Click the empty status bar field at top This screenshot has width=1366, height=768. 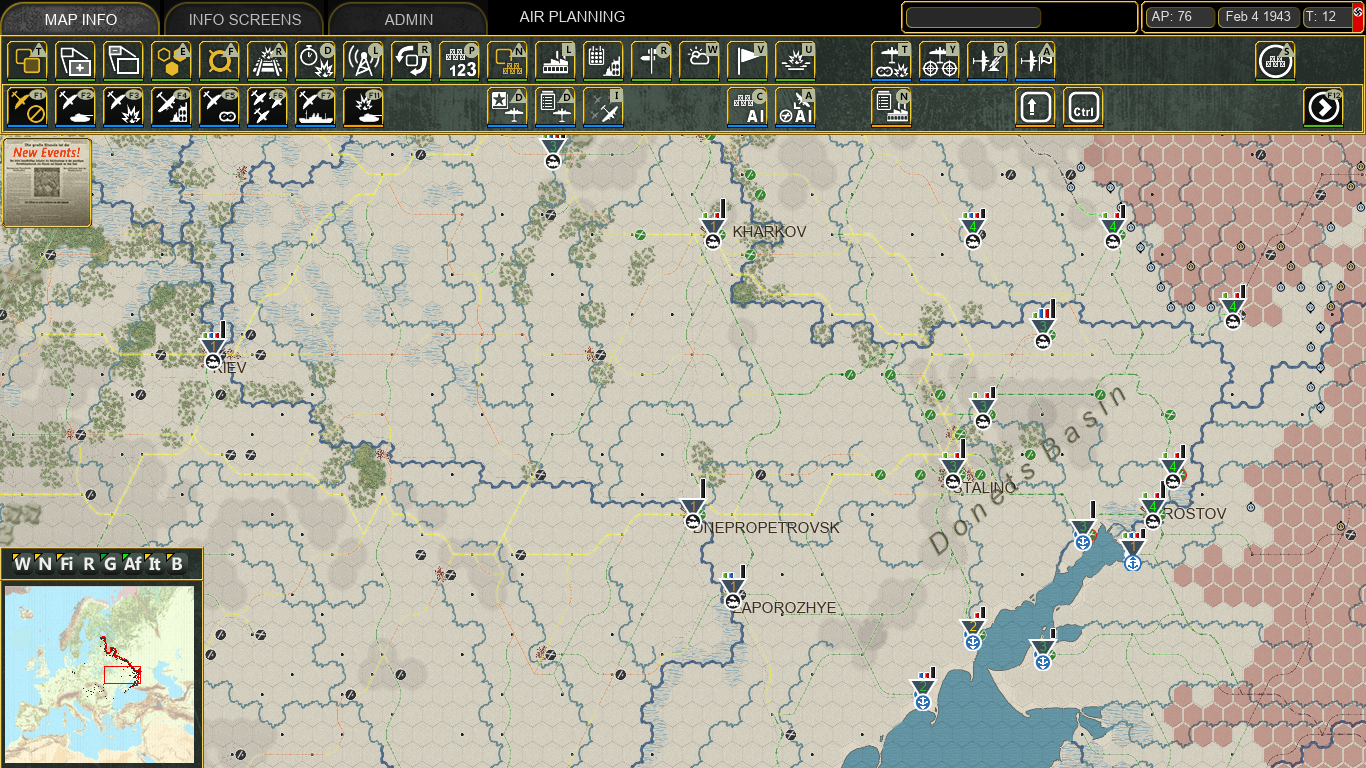973,18
